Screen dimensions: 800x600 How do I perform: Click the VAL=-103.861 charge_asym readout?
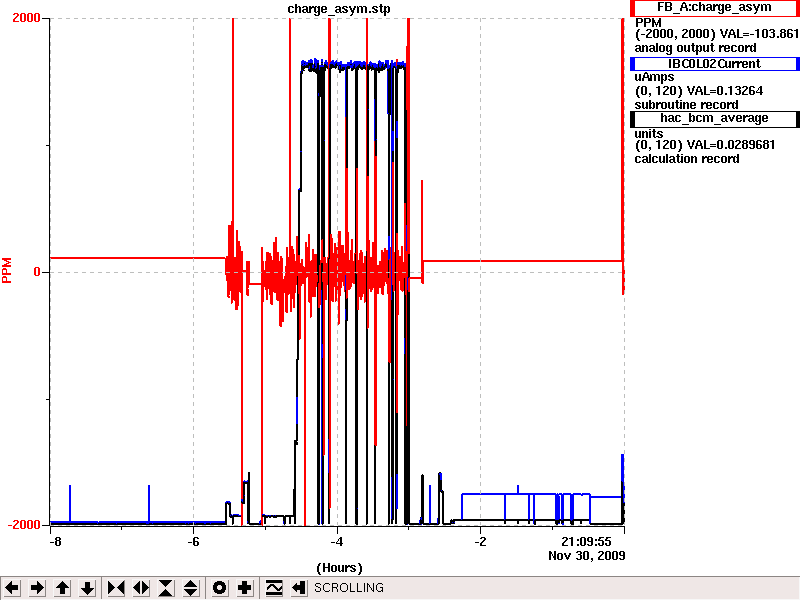pos(759,34)
